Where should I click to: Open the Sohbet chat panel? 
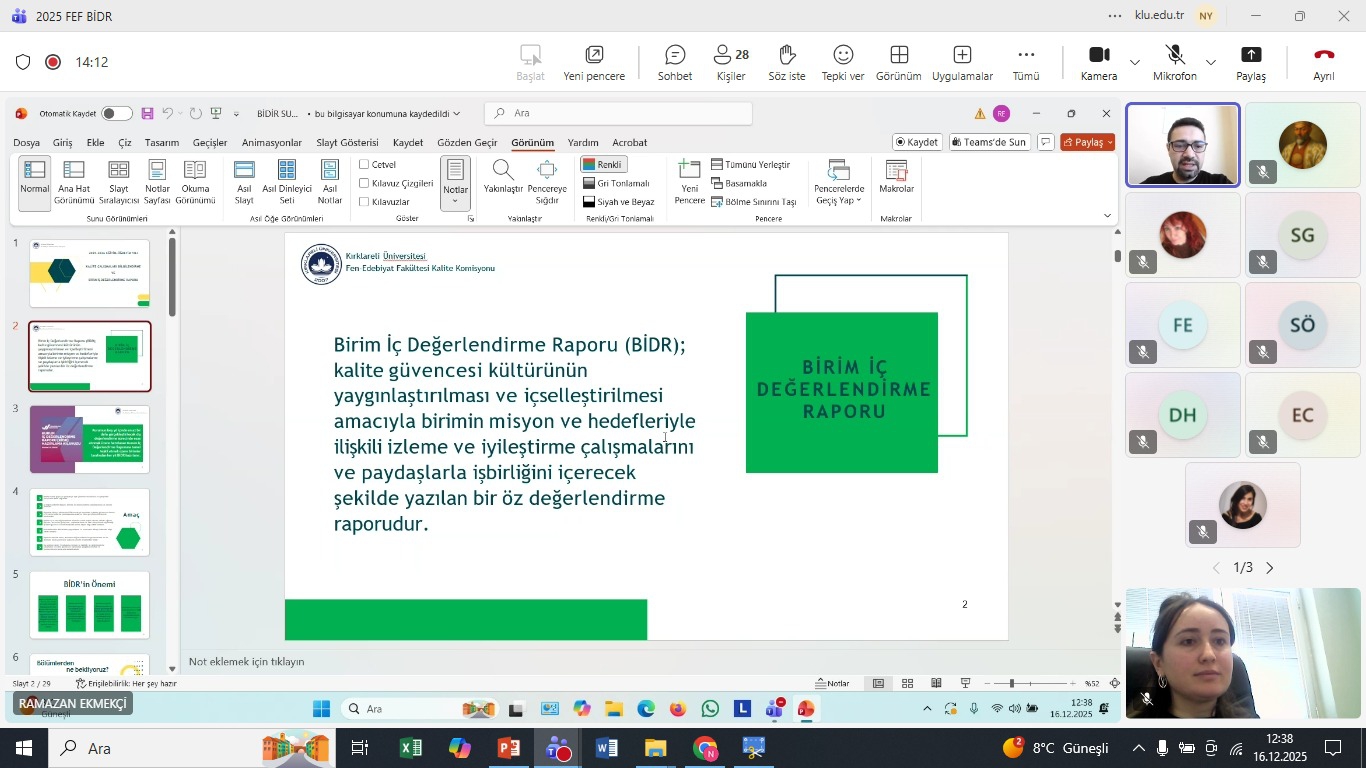[675, 63]
